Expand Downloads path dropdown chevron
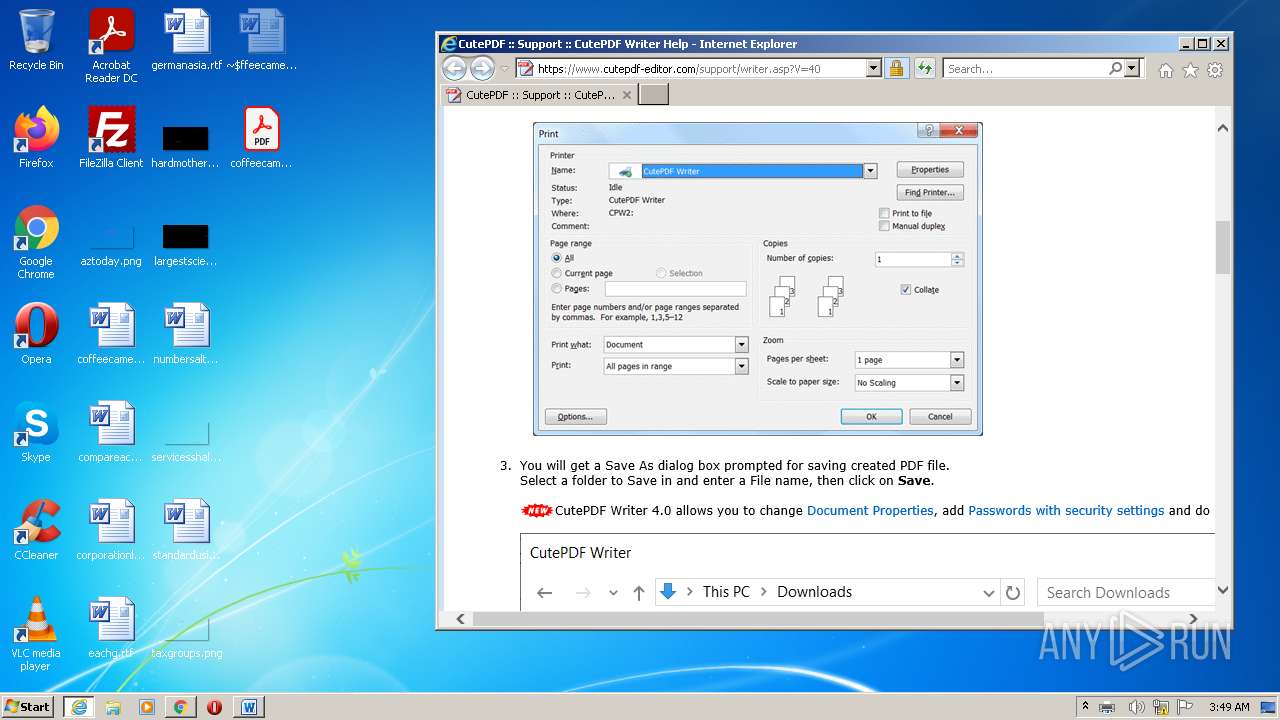Screen dimensions: 1280x720 point(989,592)
